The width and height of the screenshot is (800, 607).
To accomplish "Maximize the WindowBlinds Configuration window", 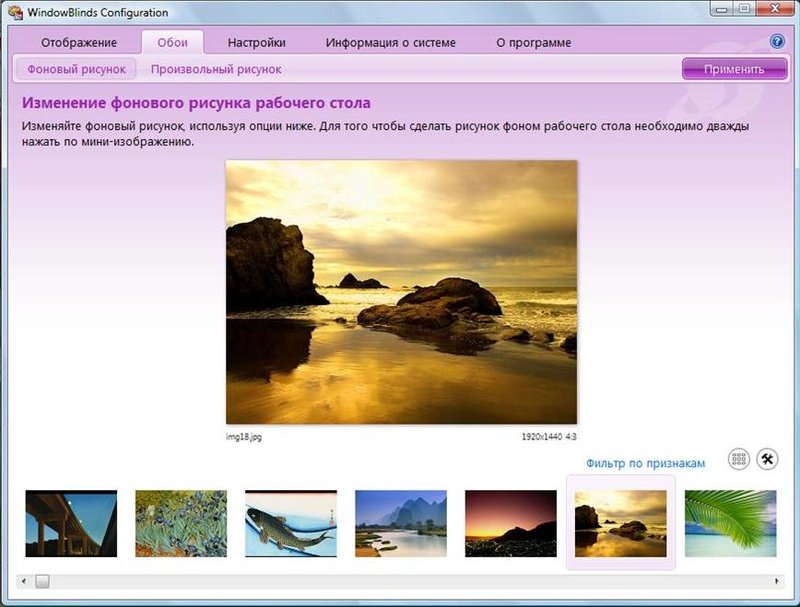I will (745, 9).
